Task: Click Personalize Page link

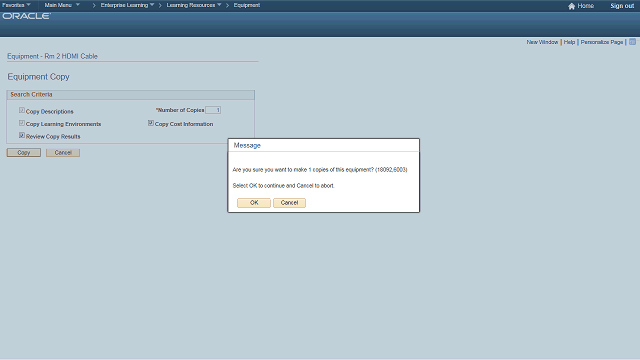Action: coord(602,42)
